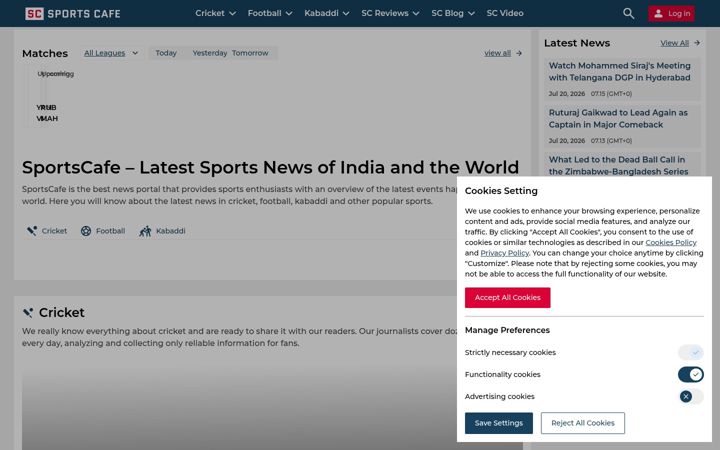Enable Advertising cookies toggle
The width and height of the screenshot is (720, 450).
coord(691,396)
